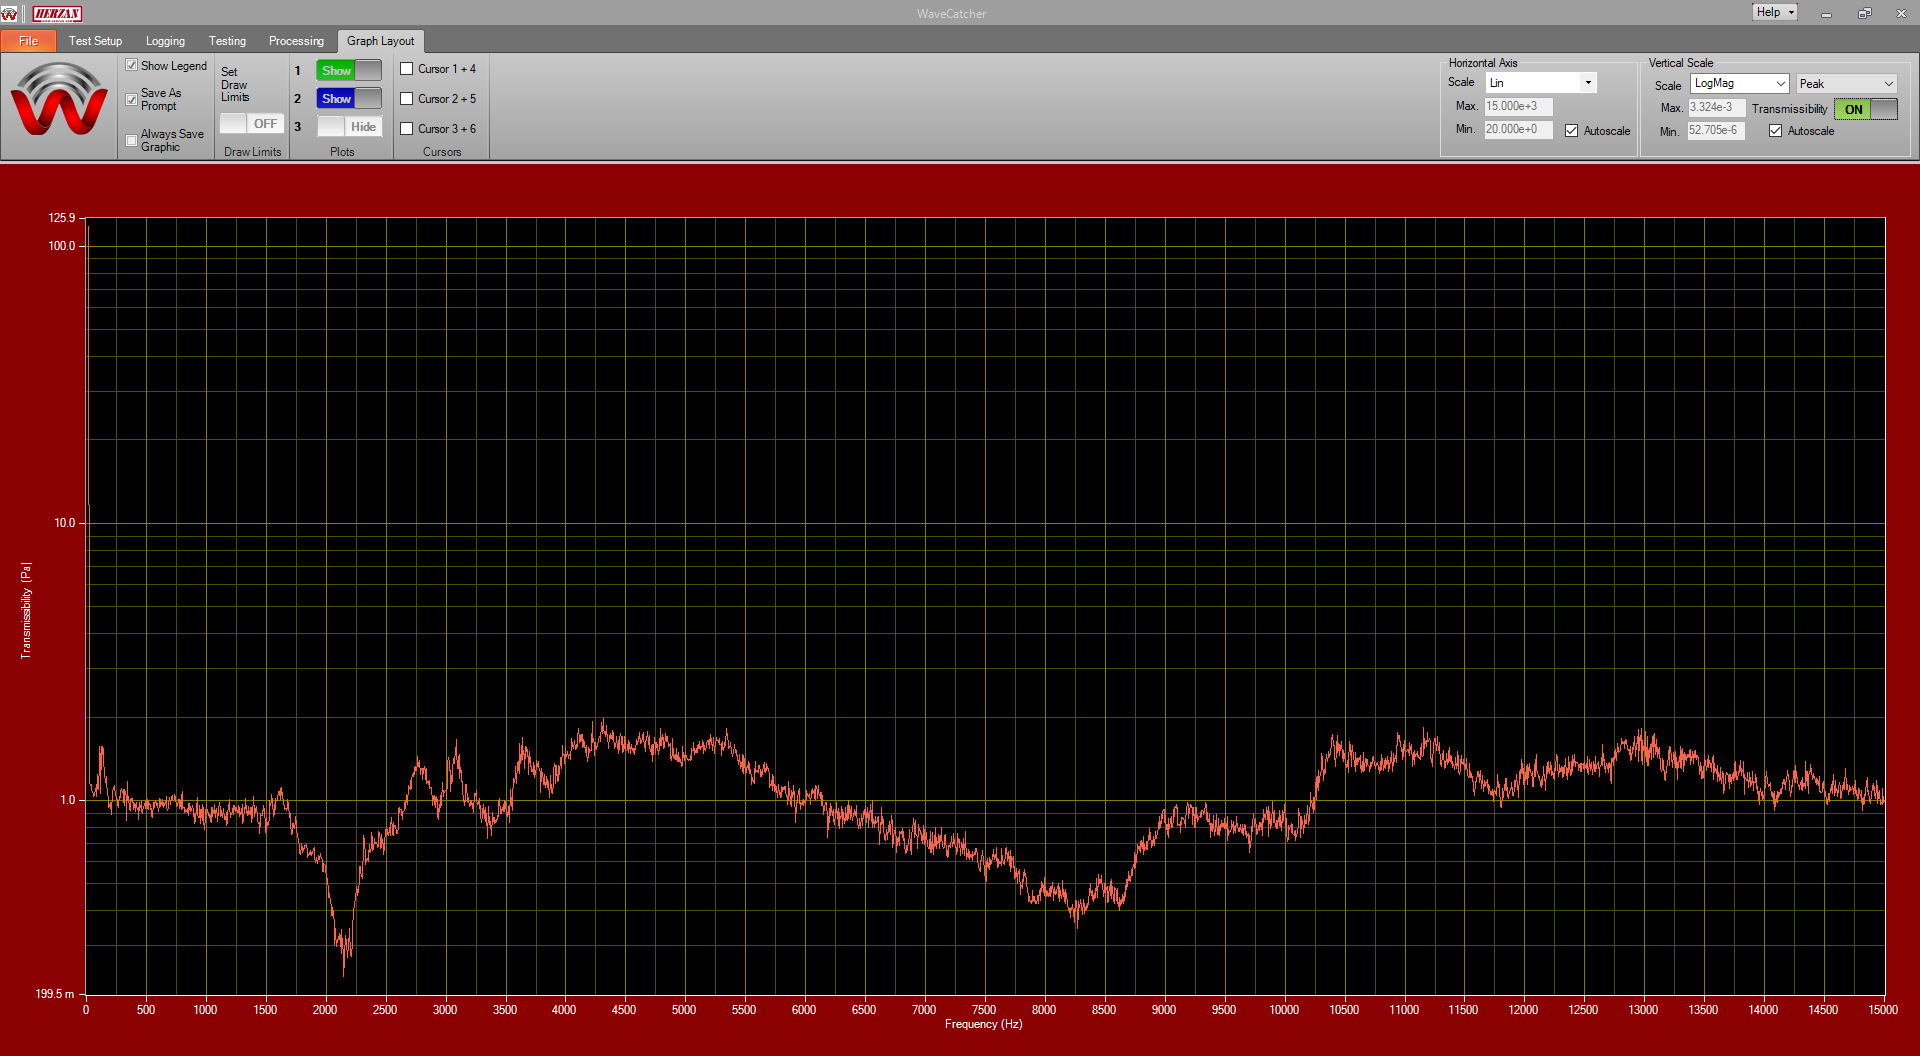The image size is (1920, 1056).
Task: Click the Horizontal Axis Max. field
Action: coord(1518,106)
